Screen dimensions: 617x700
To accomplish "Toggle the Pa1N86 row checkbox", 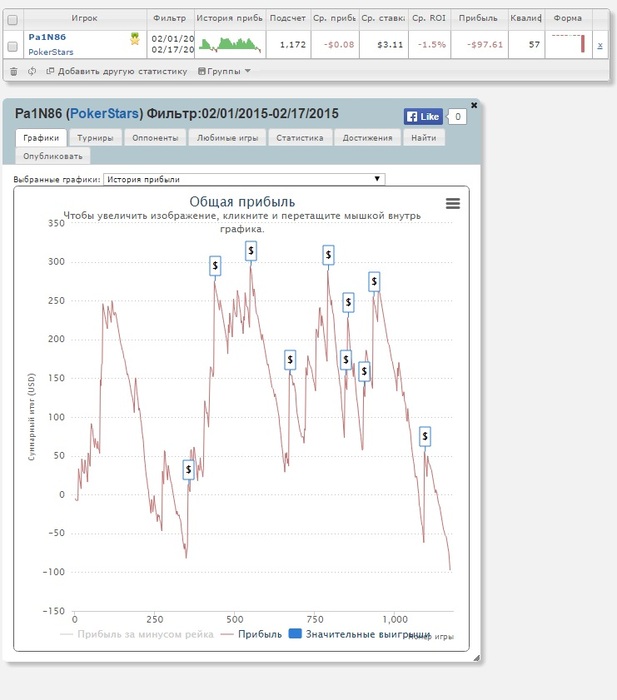I will point(13,46).
